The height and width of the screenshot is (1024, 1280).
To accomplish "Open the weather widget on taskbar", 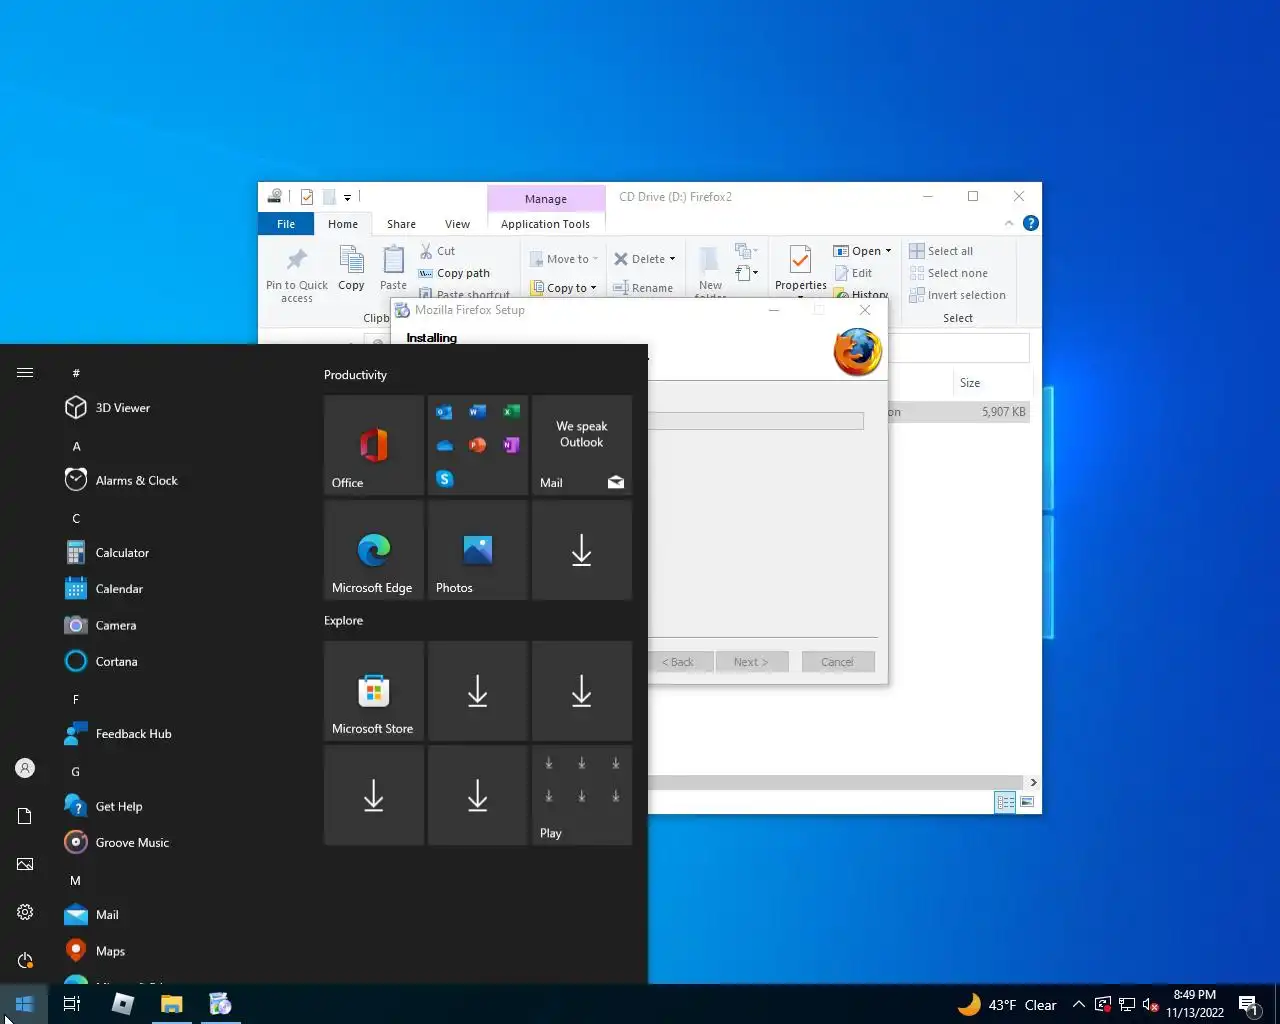I will (1007, 1005).
